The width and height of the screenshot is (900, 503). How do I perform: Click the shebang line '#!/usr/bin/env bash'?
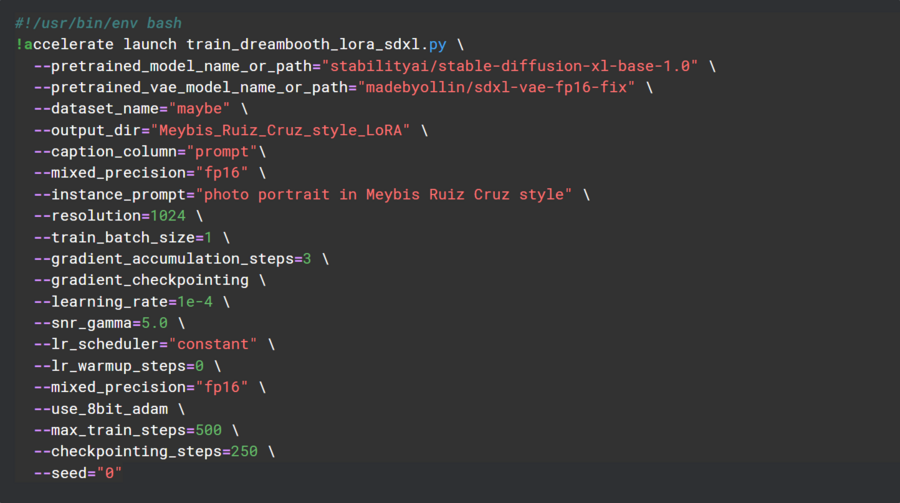(x=98, y=23)
